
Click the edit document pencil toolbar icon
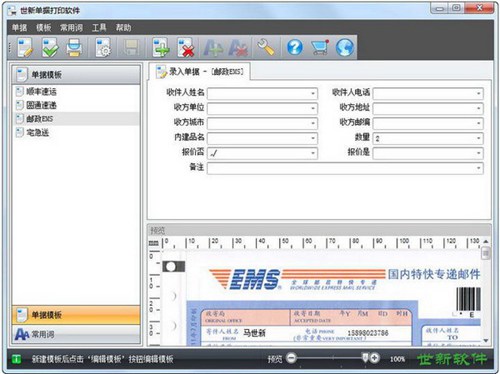click(x=25, y=47)
